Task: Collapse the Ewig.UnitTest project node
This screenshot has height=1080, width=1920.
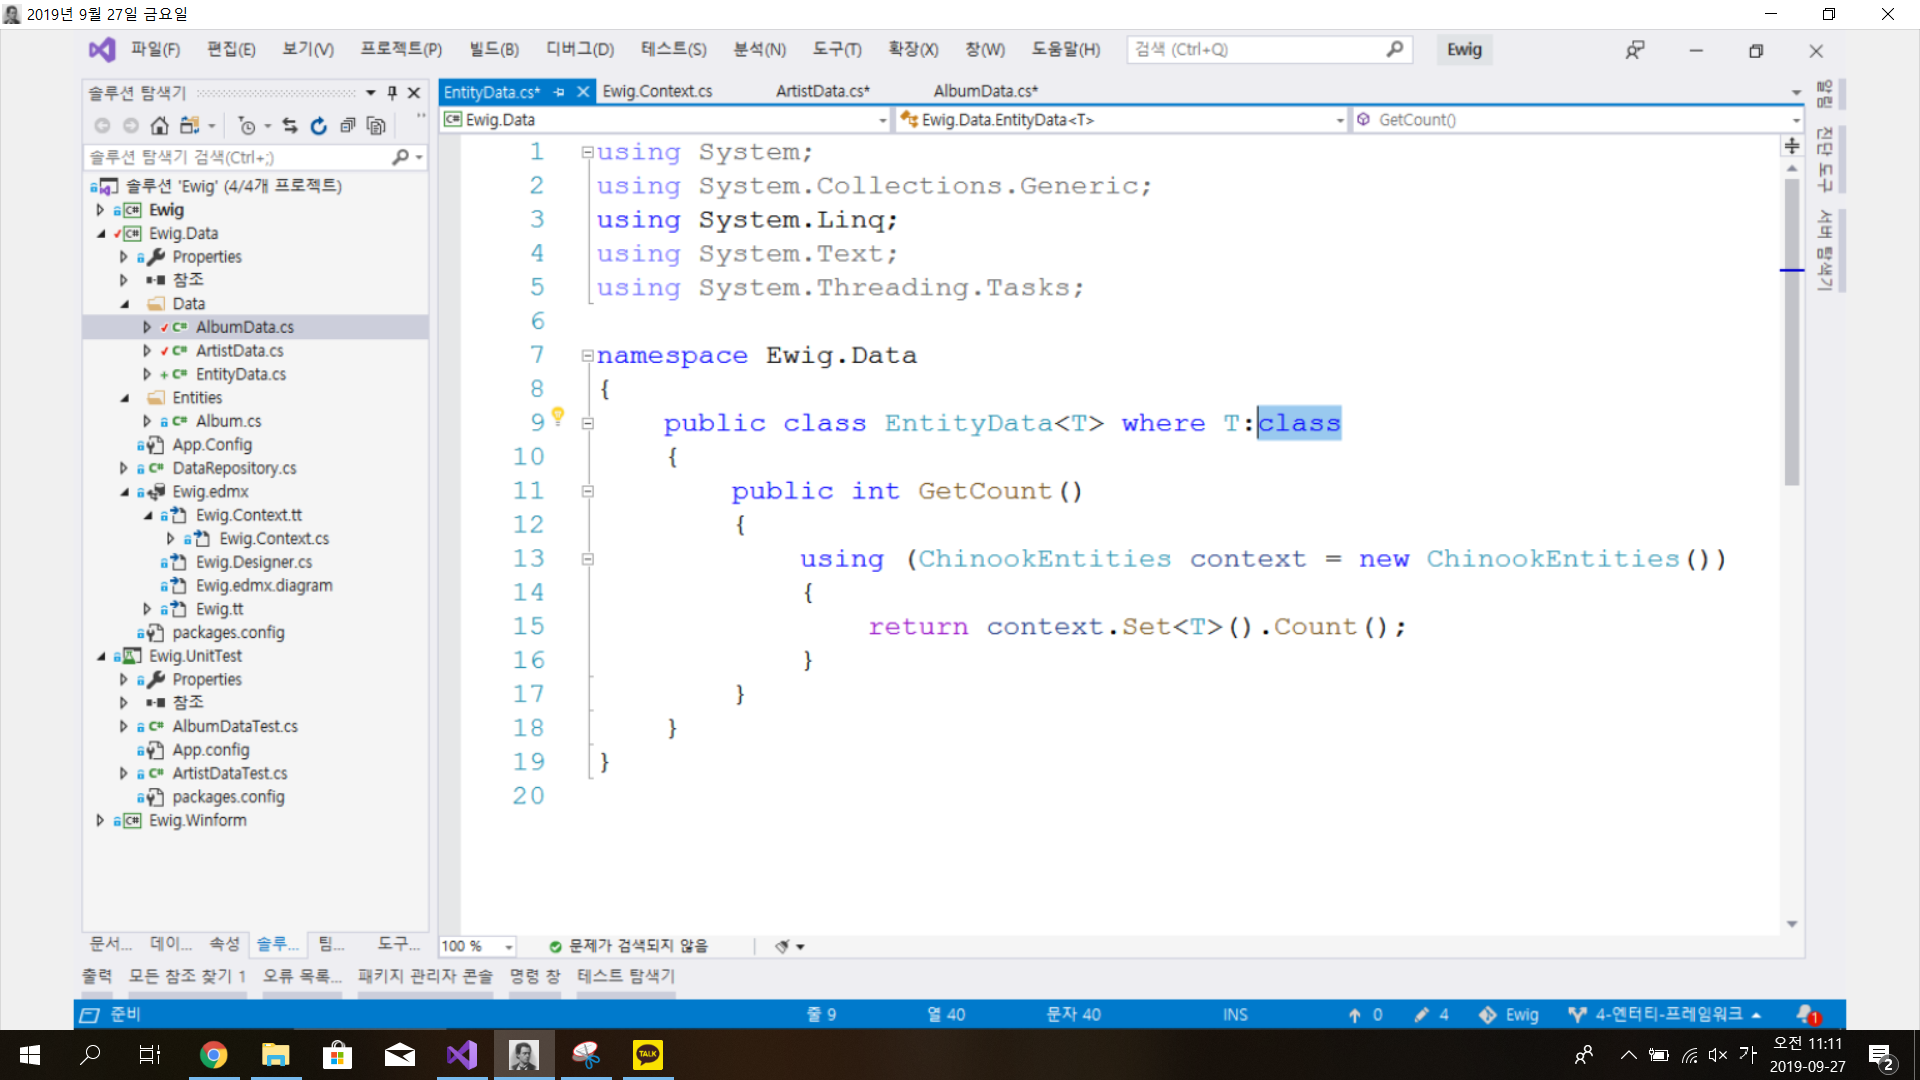Action: 101,656
